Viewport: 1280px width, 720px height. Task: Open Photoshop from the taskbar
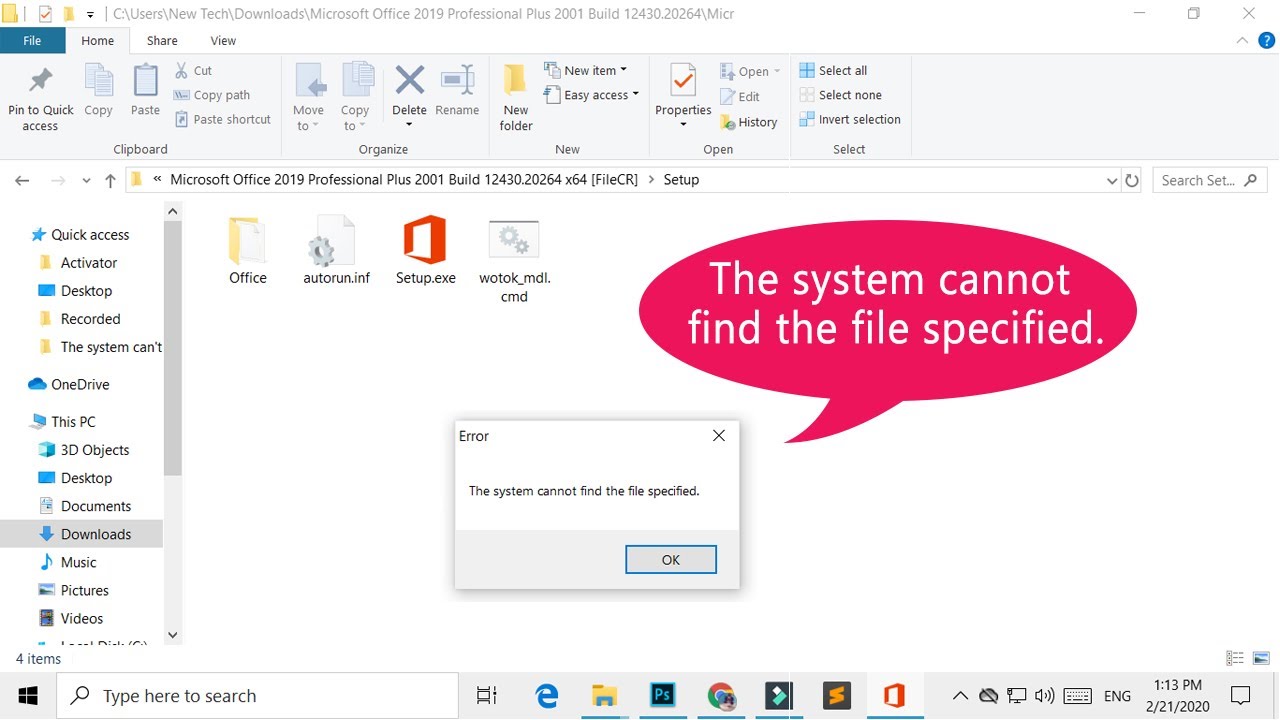pyautogui.click(x=663, y=696)
